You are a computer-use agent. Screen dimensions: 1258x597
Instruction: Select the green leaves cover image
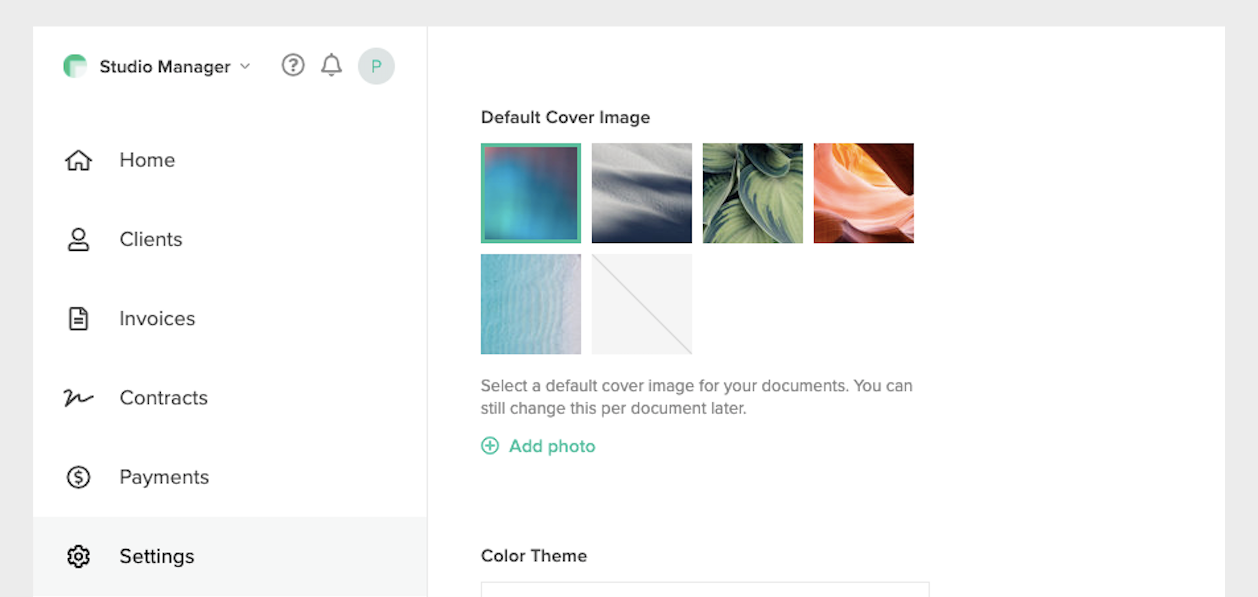point(753,193)
